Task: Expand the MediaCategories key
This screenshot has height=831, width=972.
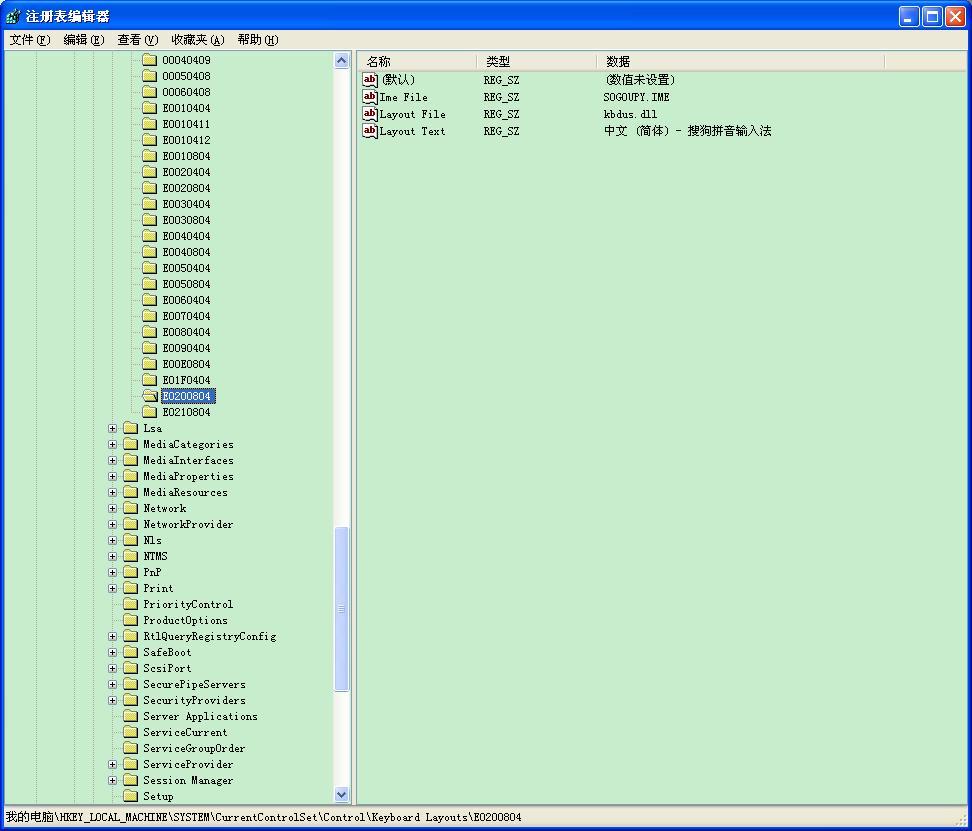Action: [x=111, y=444]
